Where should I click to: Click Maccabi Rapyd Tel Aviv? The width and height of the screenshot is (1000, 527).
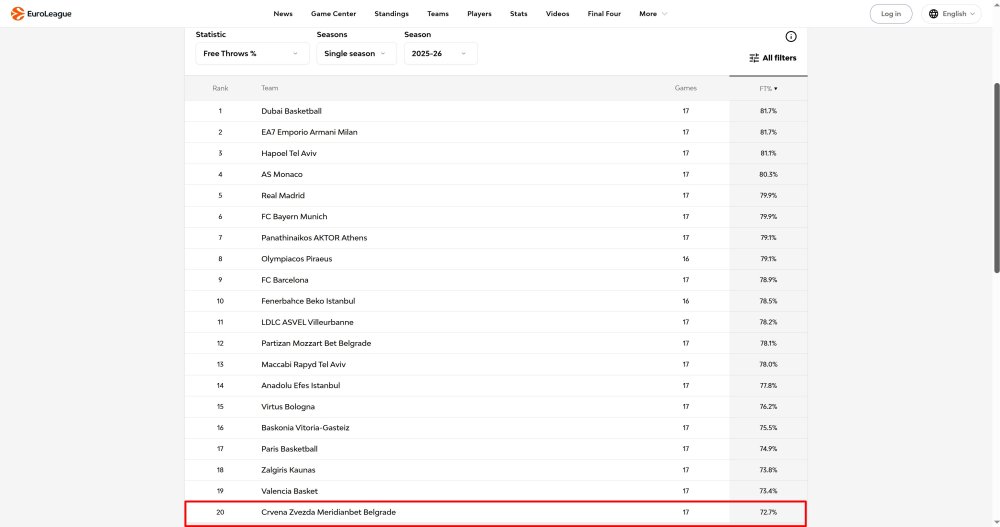(303, 364)
